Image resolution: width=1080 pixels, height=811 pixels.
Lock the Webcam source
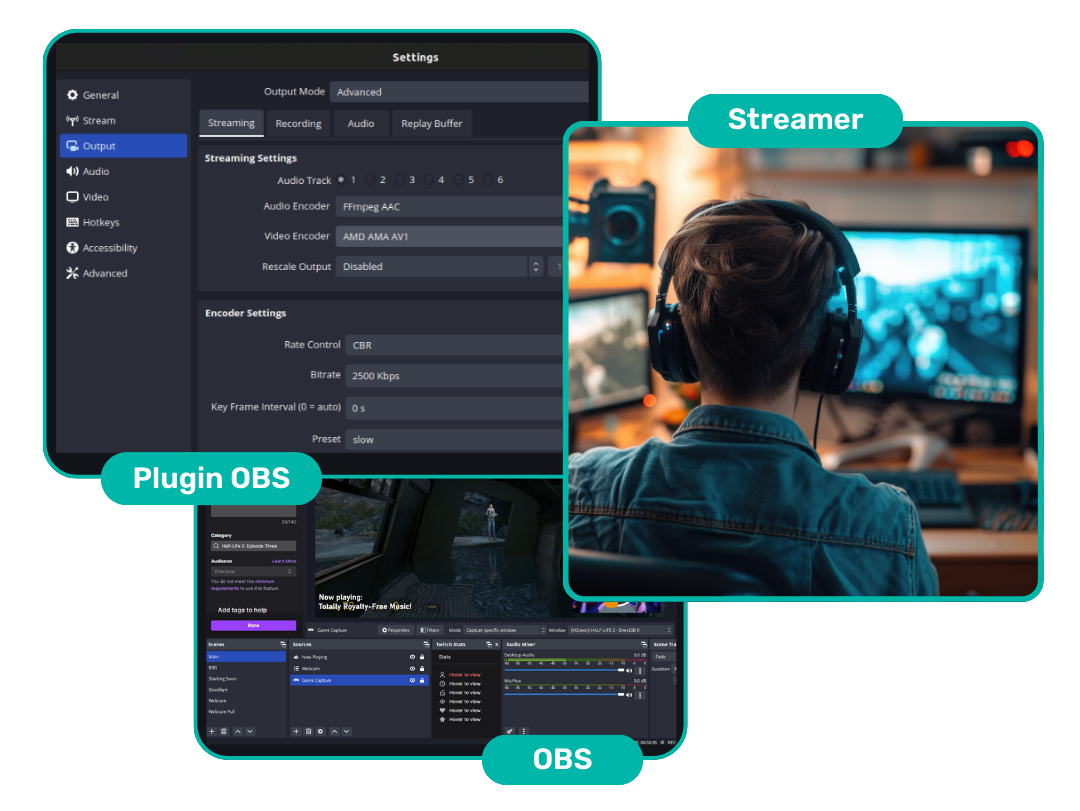tap(422, 668)
